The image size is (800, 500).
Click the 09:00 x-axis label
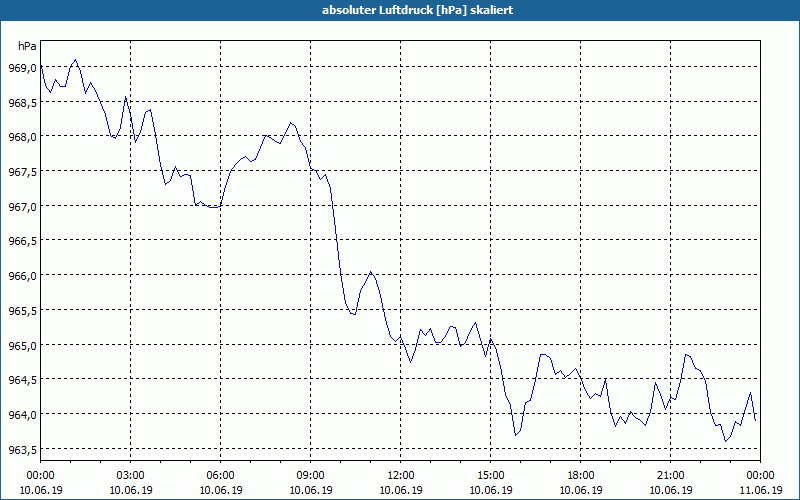[x=311, y=476]
